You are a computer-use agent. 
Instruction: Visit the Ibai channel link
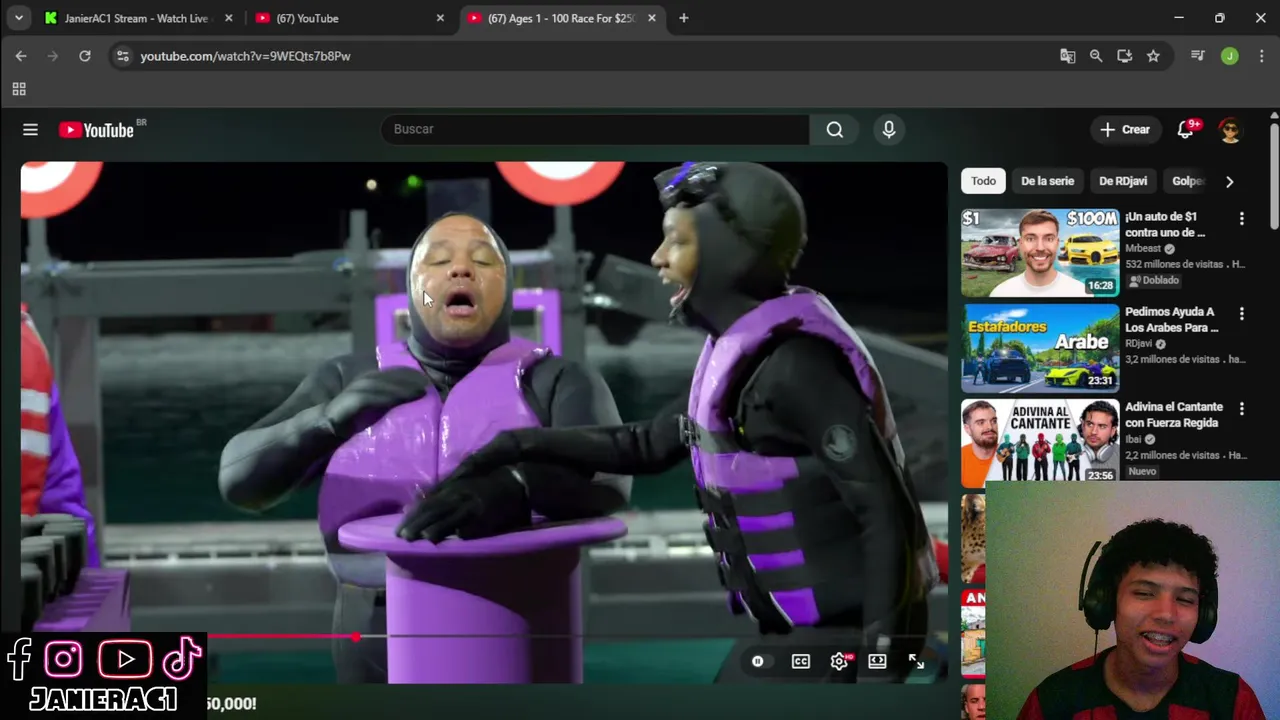pyautogui.click(x=1134, y=439)
